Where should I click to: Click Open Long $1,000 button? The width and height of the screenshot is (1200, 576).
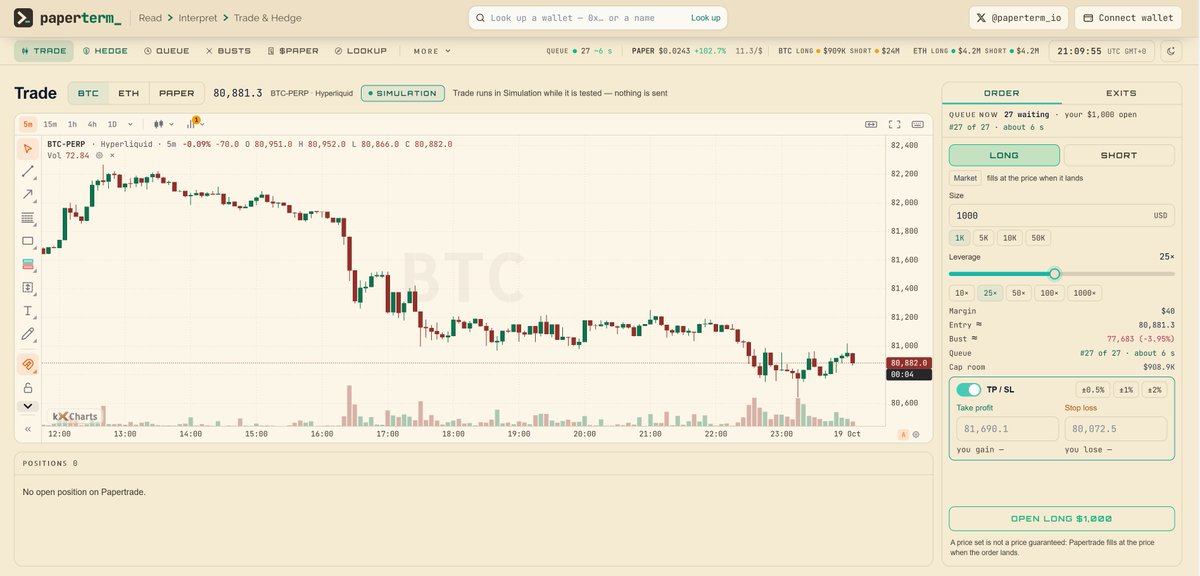click(1061, 519)
